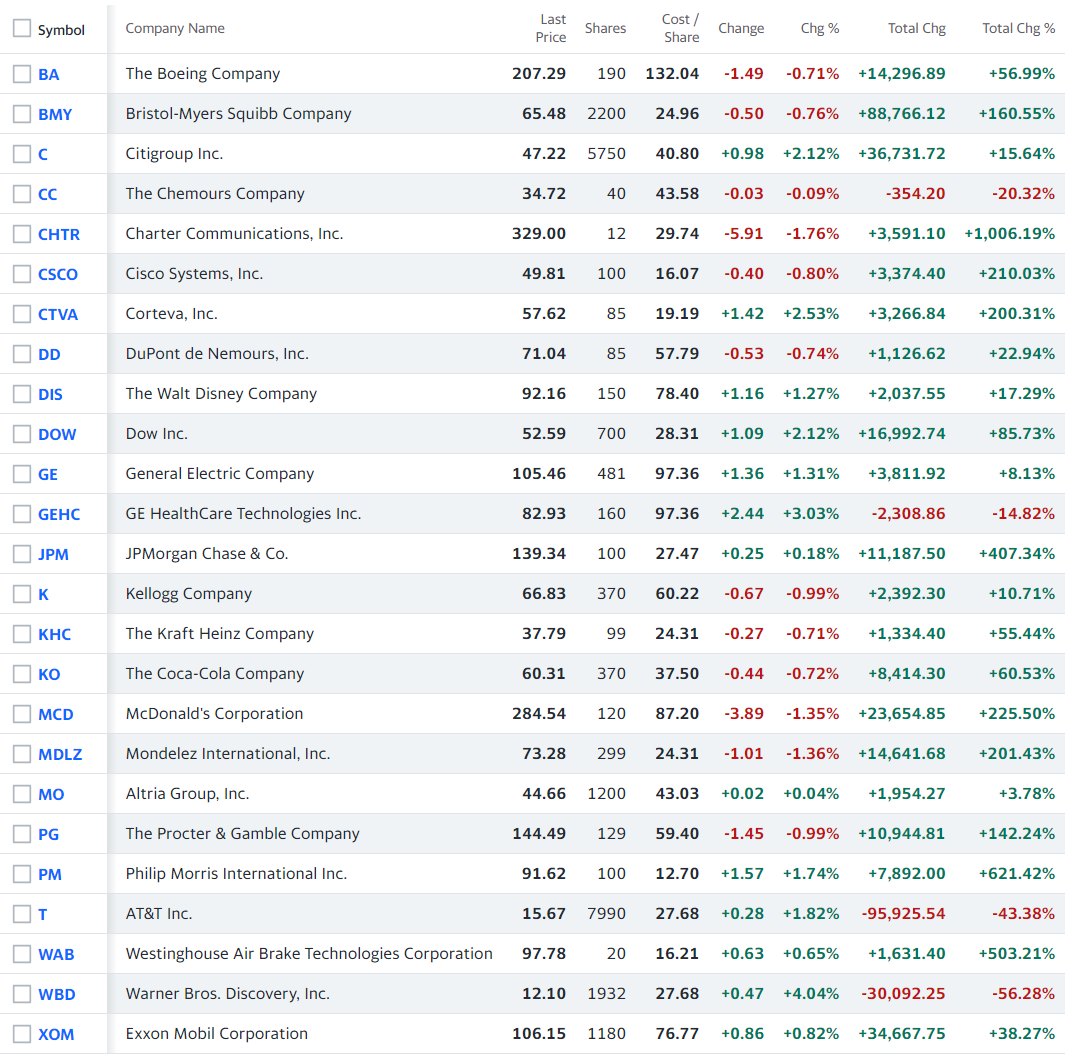Sort by the Total Chg header
The height and width of the screenshot is (1059, 1065).
pyautogui.click(x=916, y=28)
